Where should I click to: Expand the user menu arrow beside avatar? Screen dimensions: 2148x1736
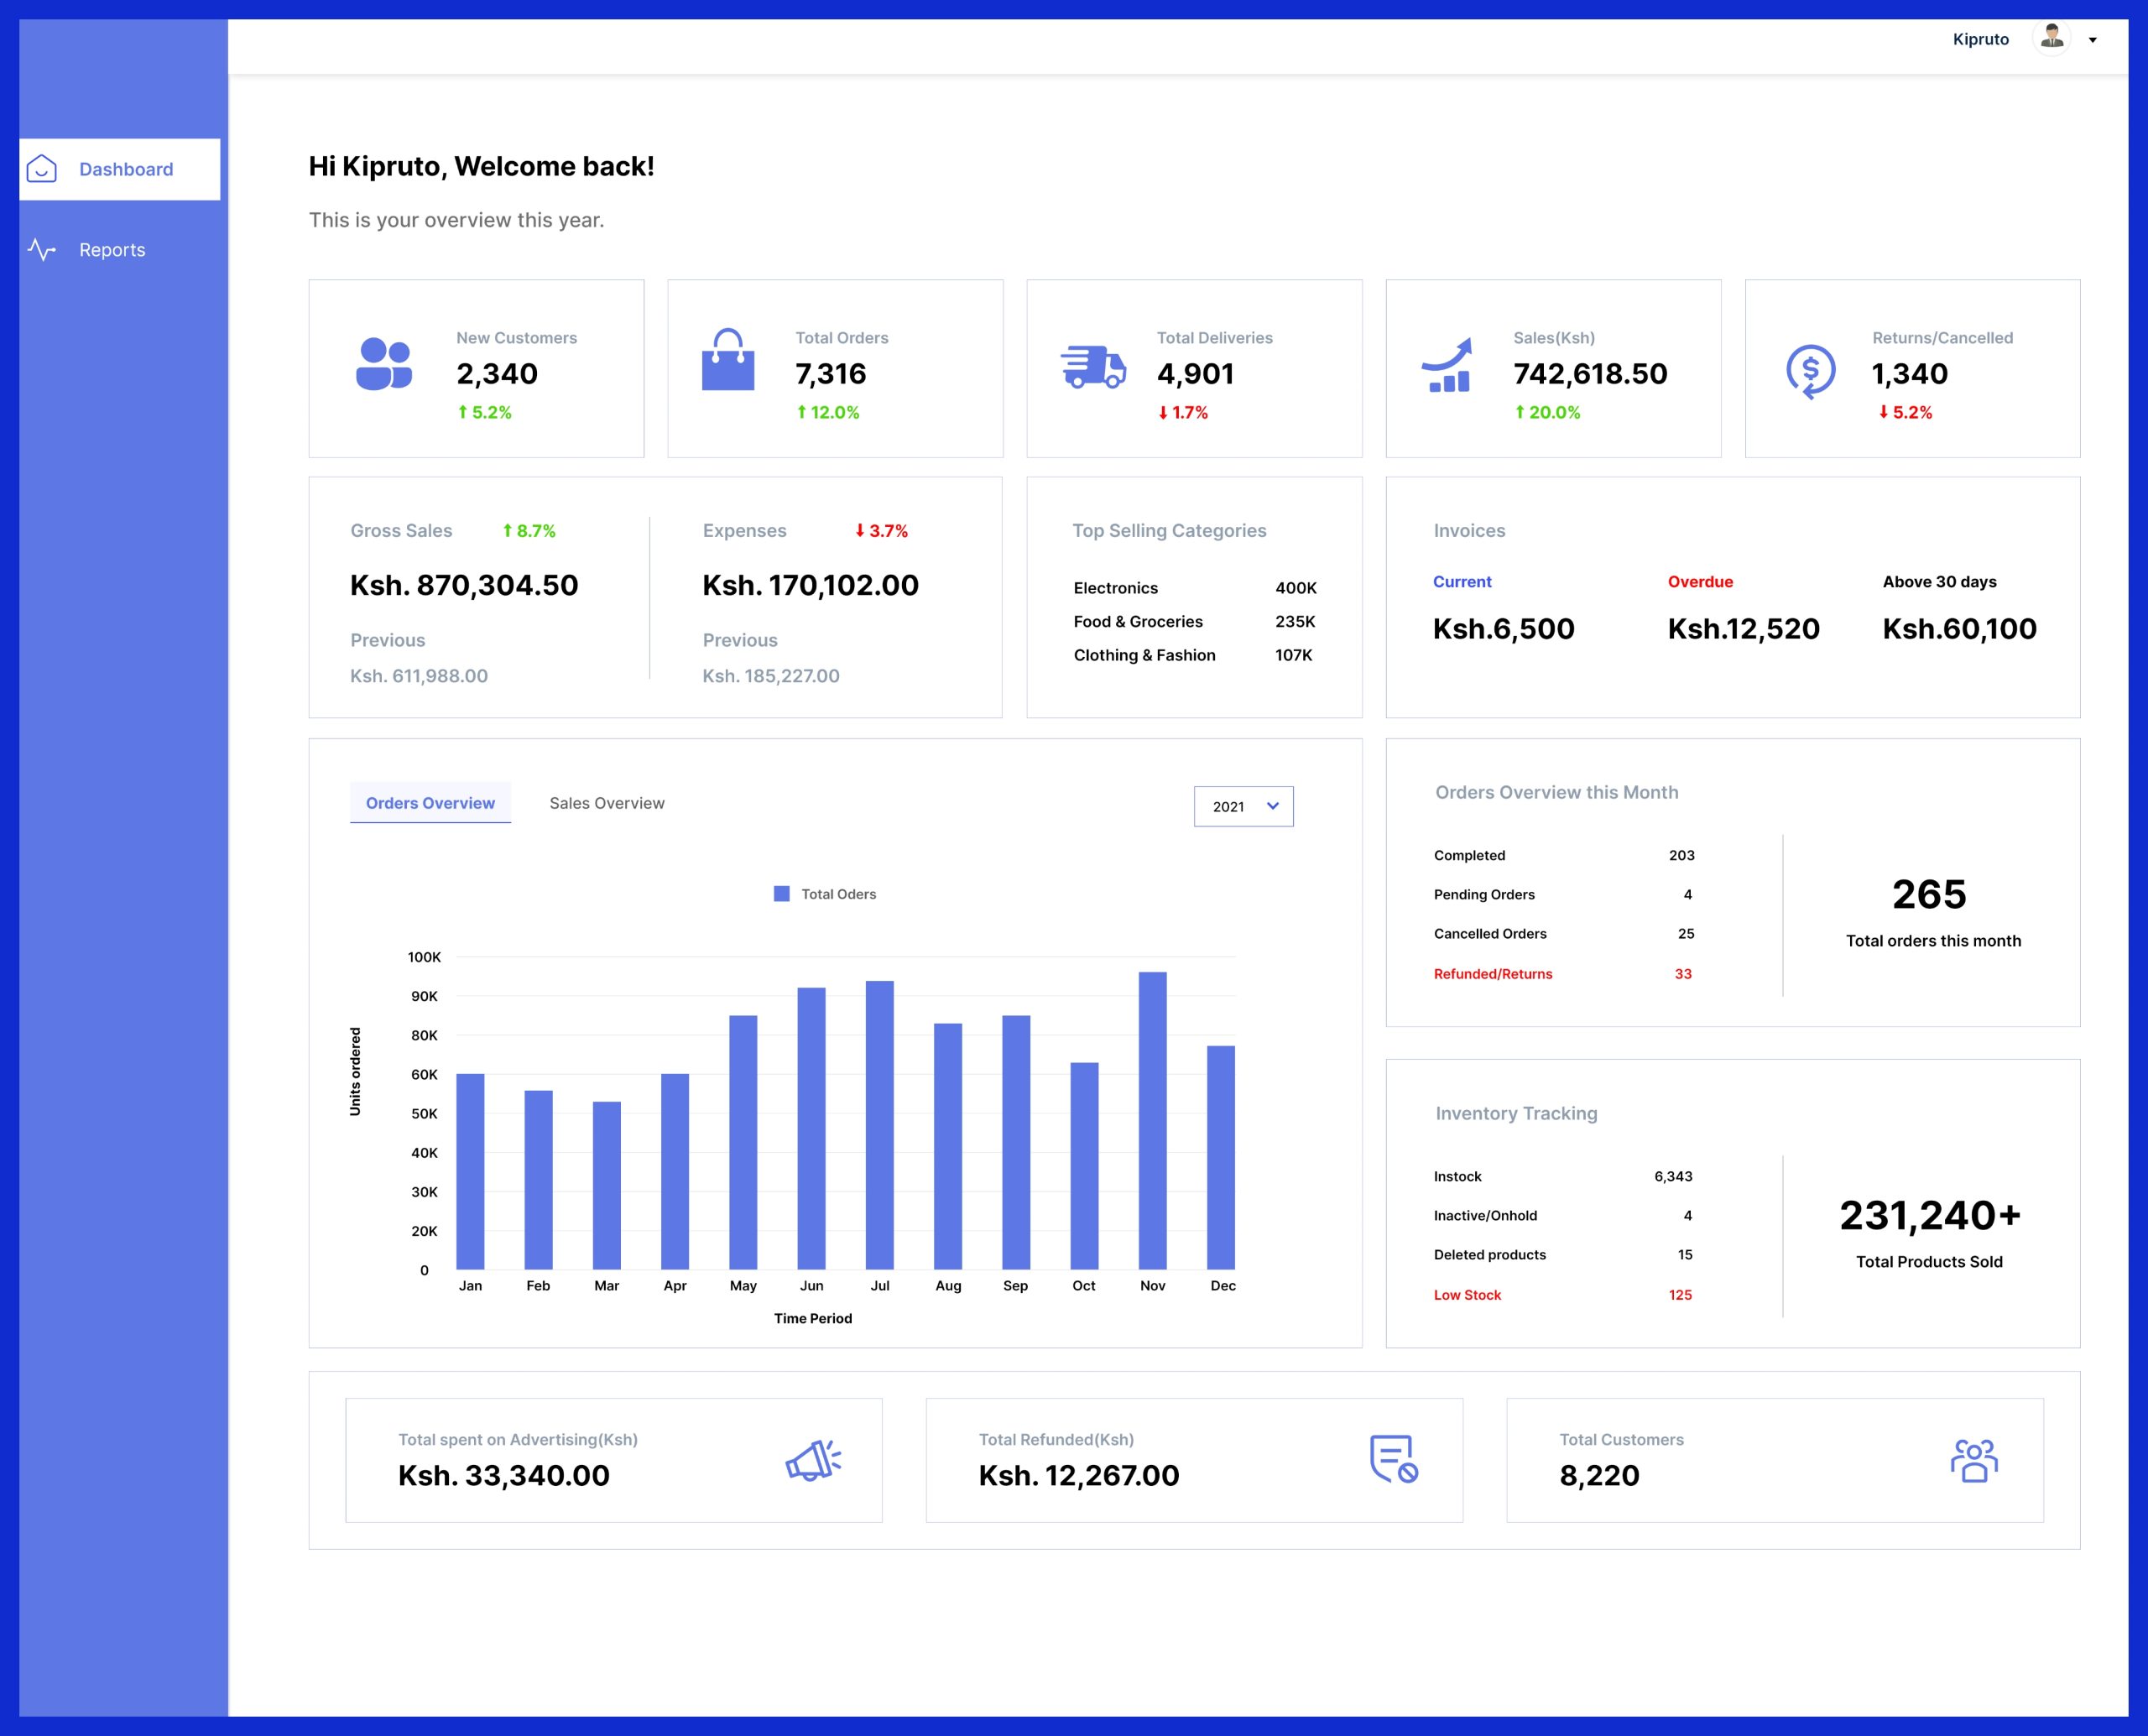[x=2092, y=40]
